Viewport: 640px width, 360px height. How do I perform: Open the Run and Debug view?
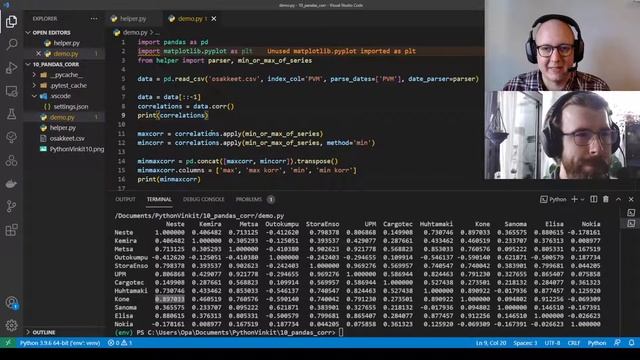[x=11, y=67]
